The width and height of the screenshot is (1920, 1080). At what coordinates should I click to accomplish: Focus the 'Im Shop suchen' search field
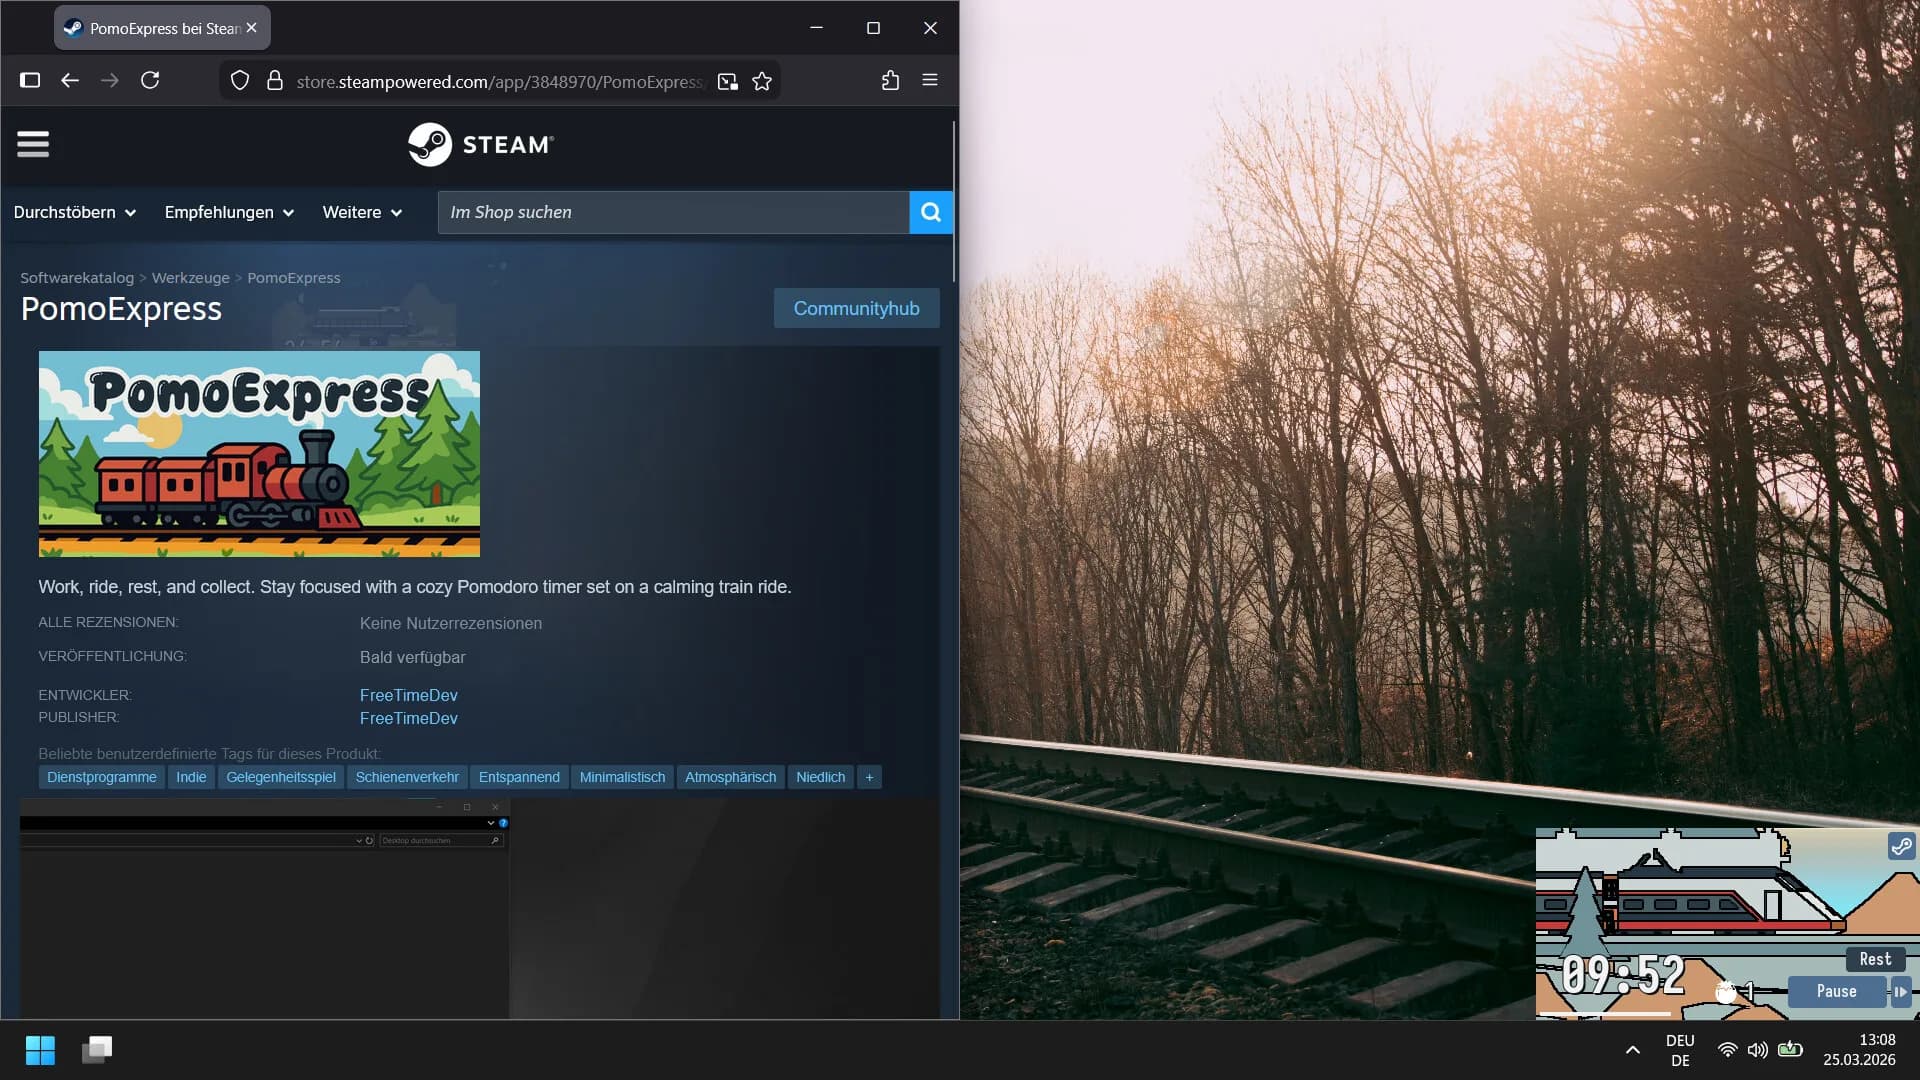click(673, 212)
